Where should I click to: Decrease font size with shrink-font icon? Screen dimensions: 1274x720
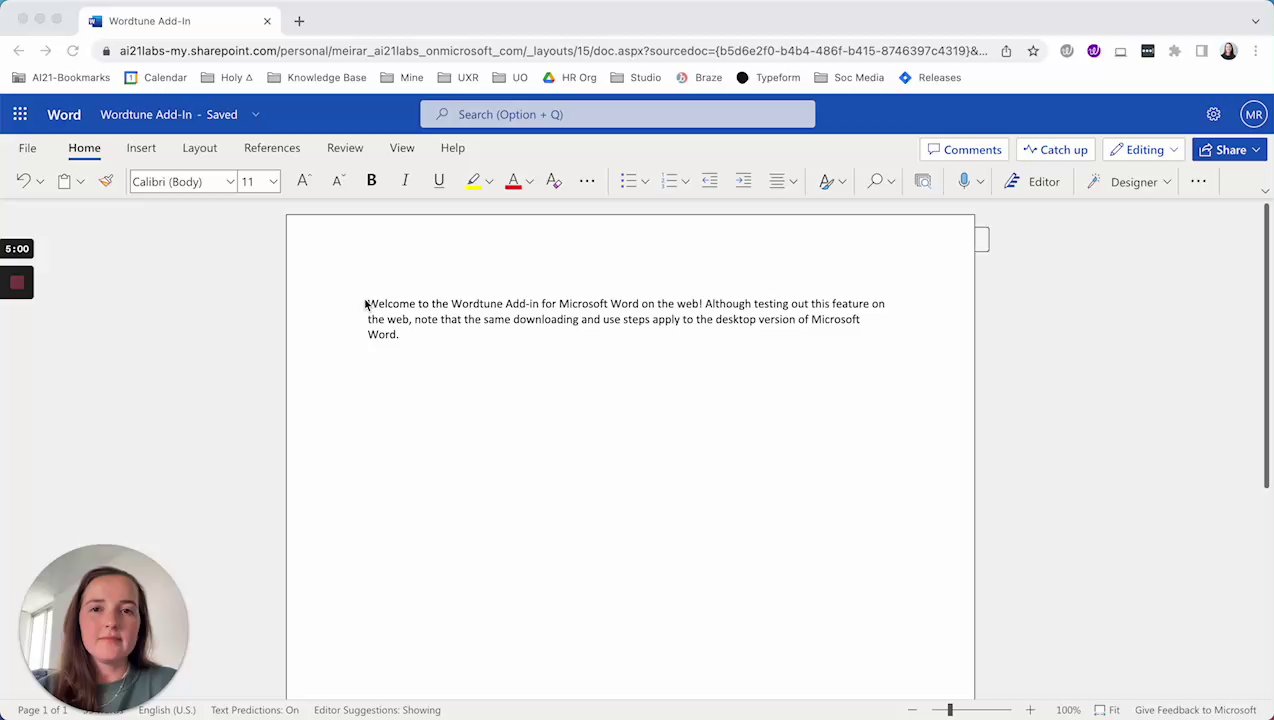338,181
